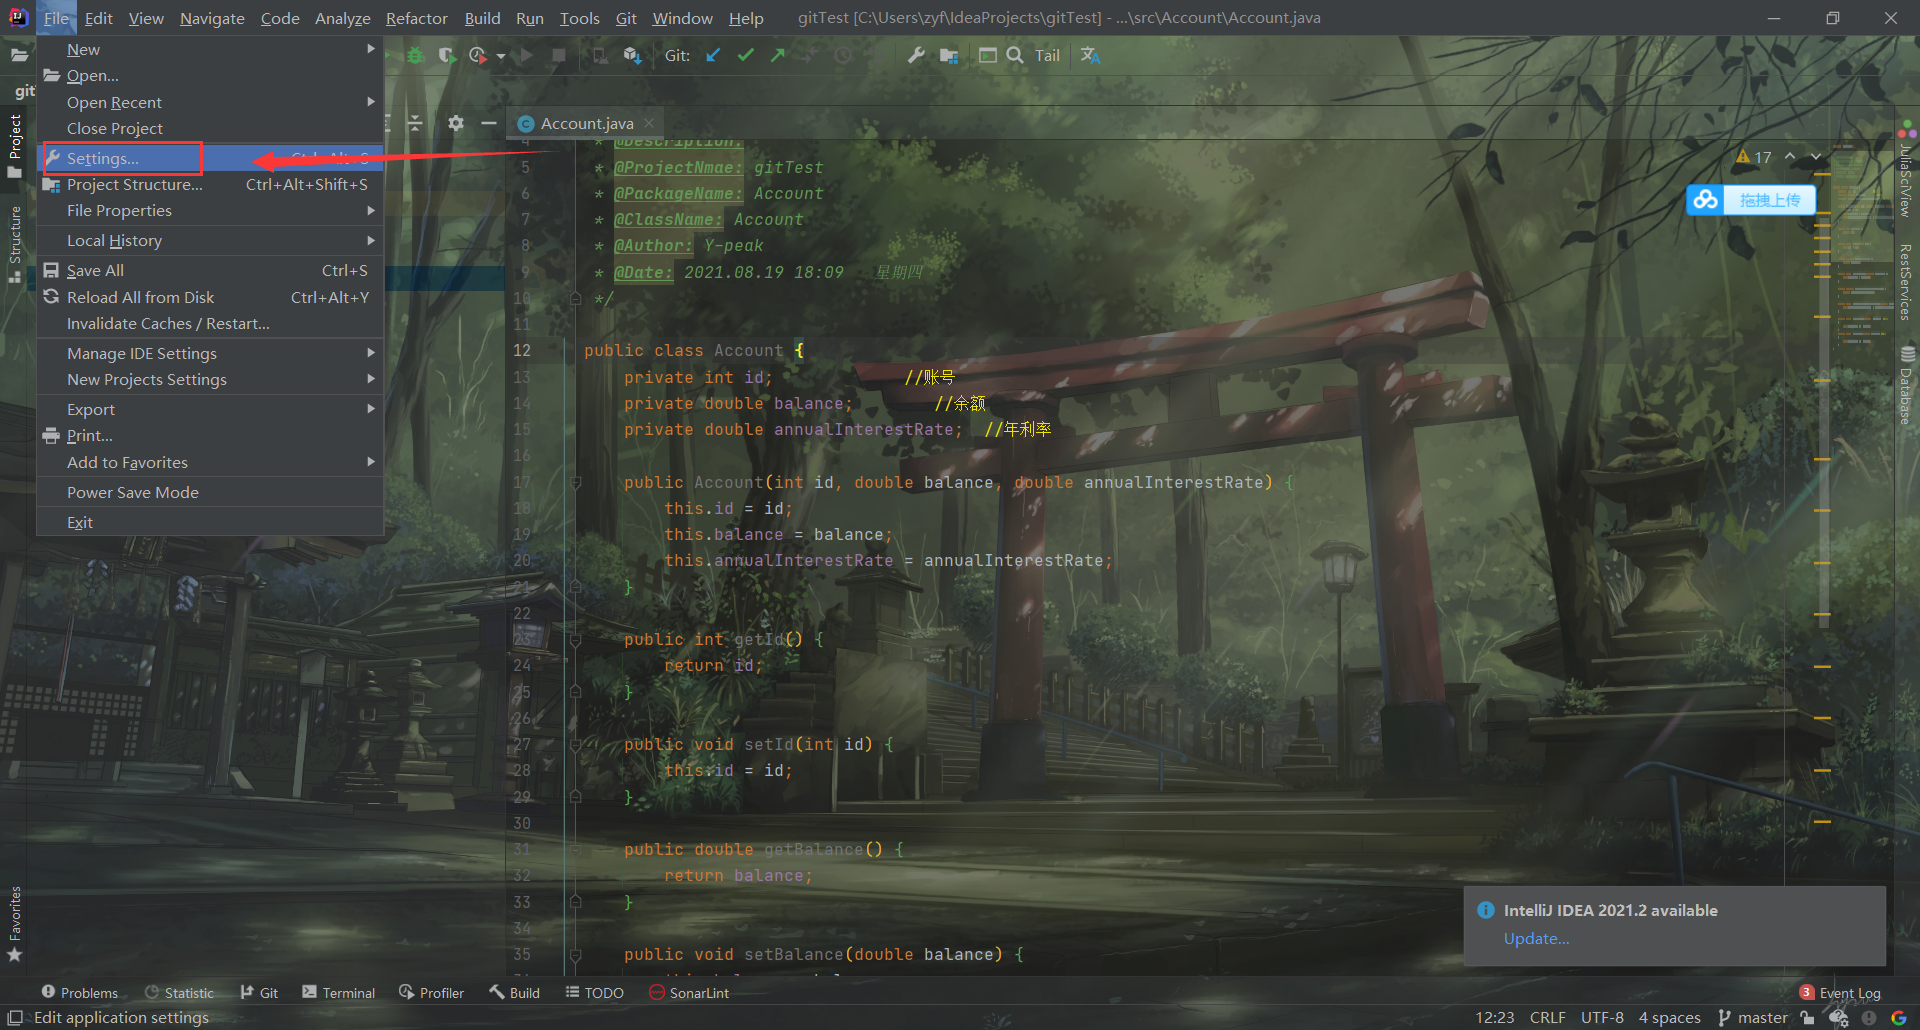Toggle Power Save Mode
The width and height of the screenshot is (1920, 1030).
[210, 492]
